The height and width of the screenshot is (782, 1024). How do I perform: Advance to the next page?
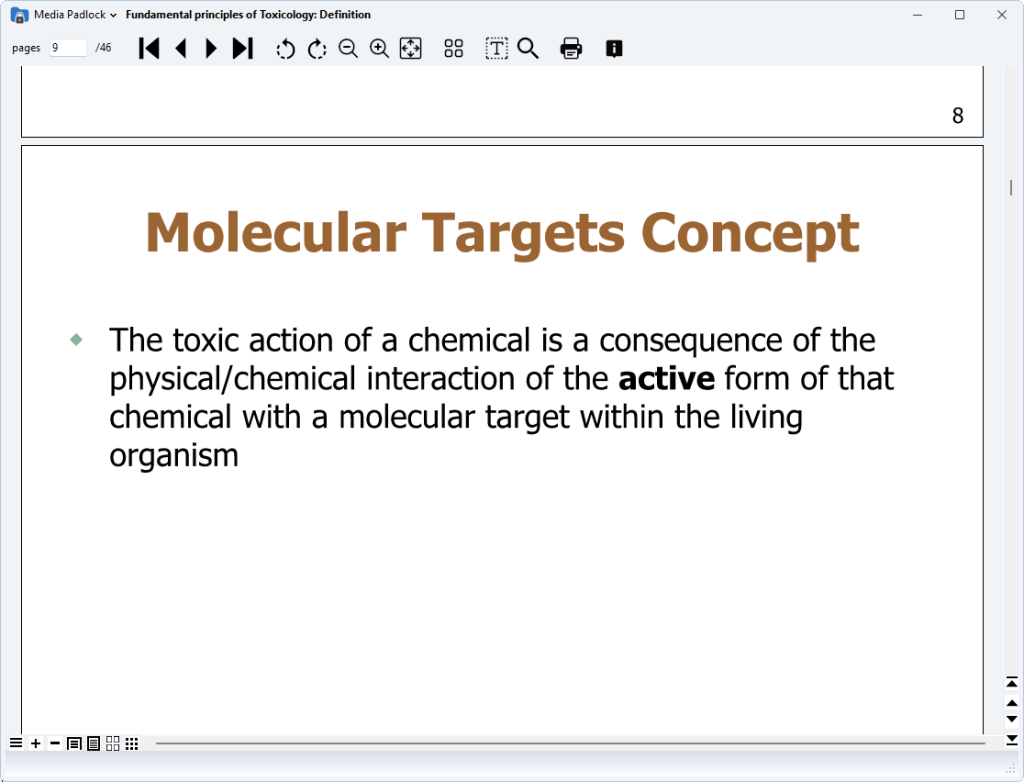tap(211, 48)
